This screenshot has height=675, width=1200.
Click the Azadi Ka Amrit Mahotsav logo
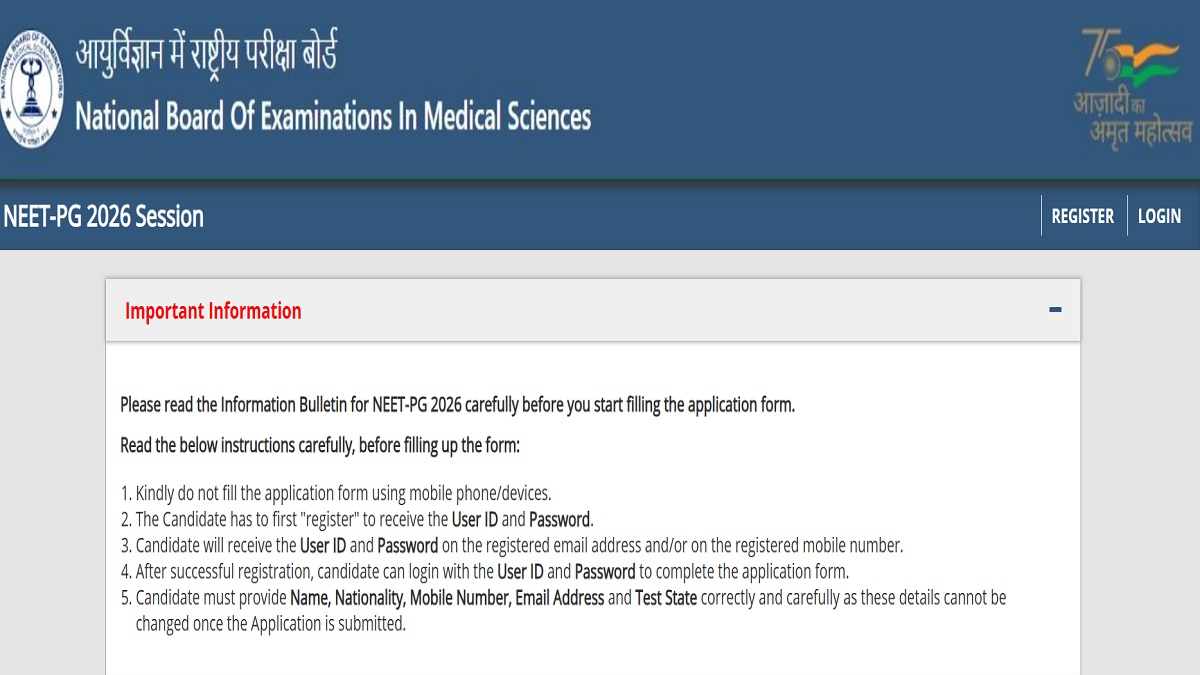[x=1135, y=86]
